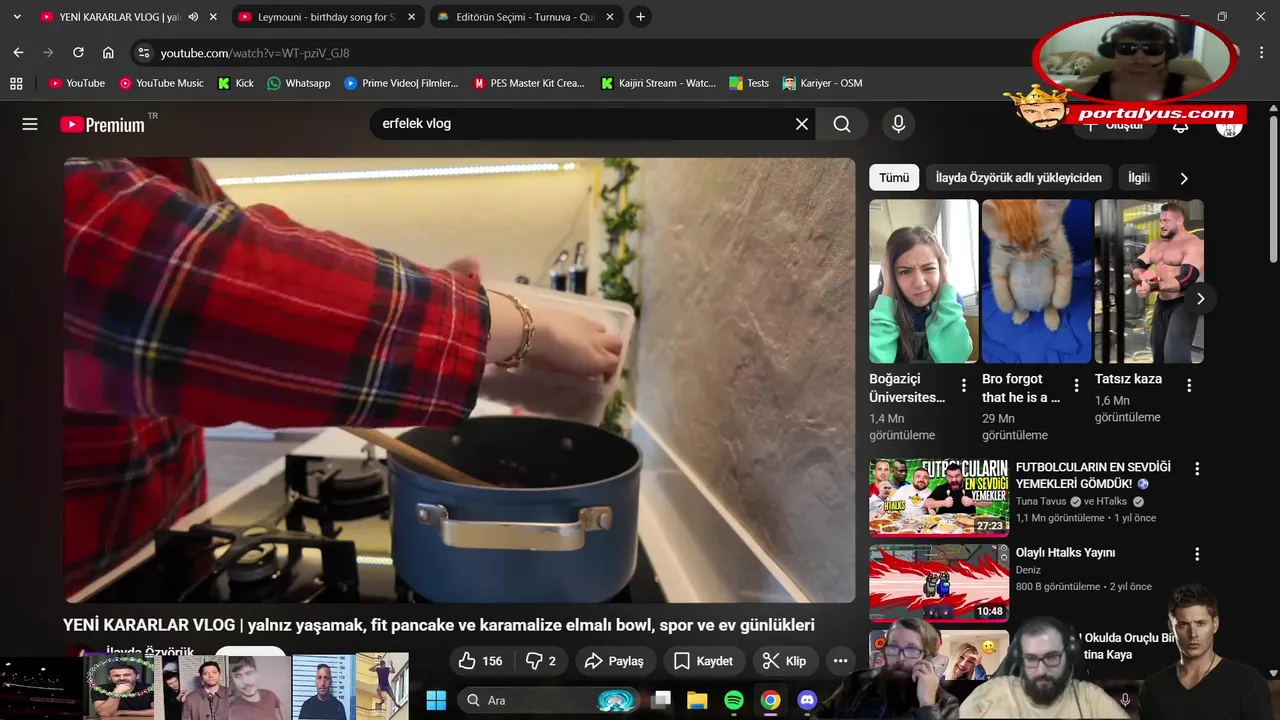Clear the search text with X icon
The height and width of the screenshot is (720, 1280).
[802, 124]
